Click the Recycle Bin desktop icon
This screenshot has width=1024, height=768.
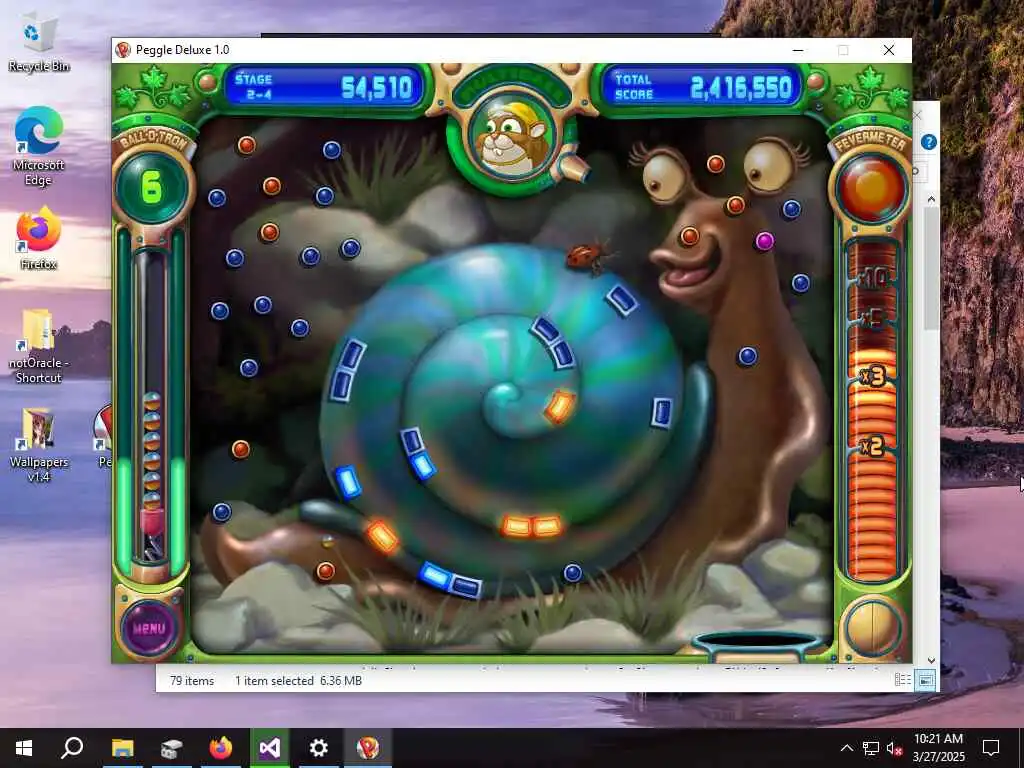[x=39, y=42]
